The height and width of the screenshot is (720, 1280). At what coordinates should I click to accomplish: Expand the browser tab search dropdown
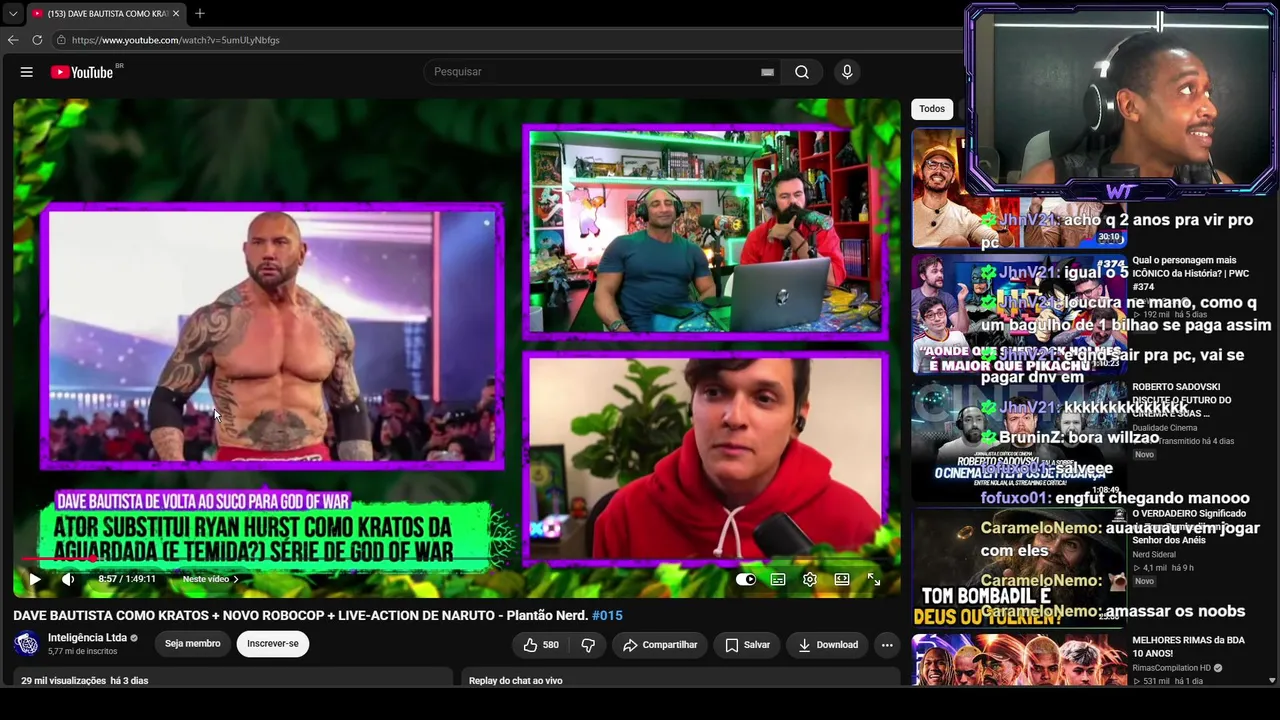coord(13,13)
